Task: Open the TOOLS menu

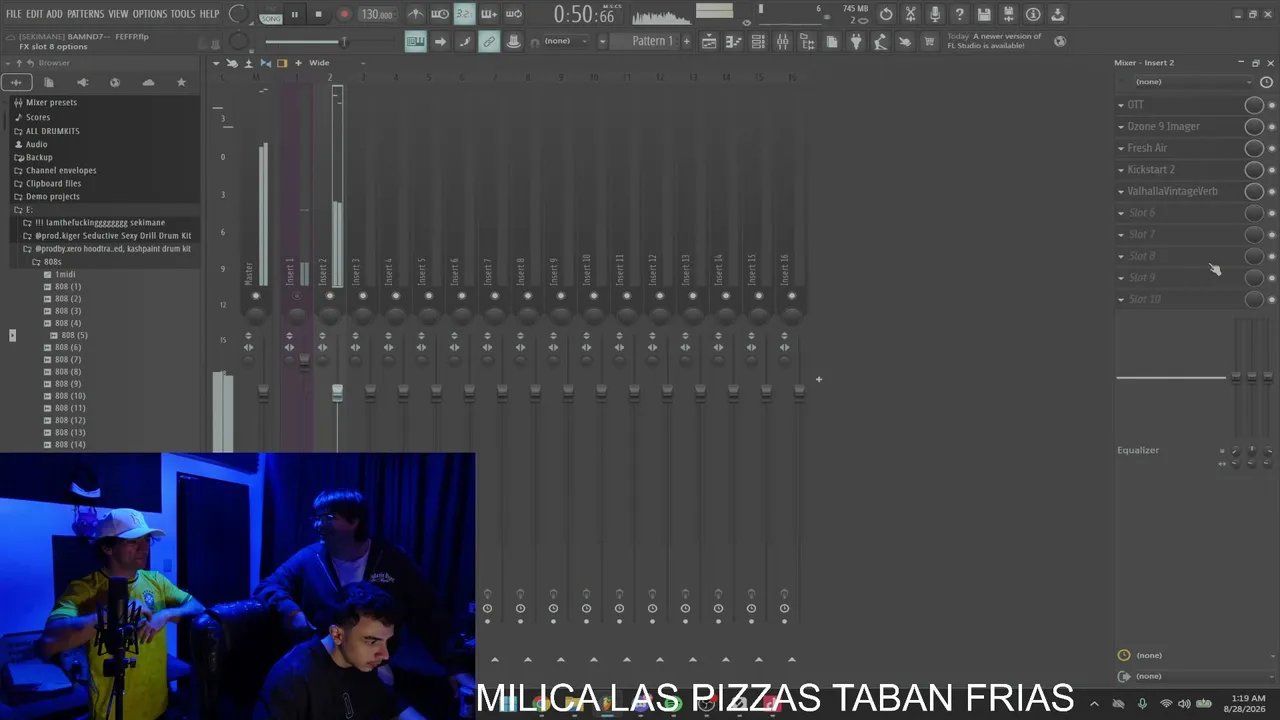Action: 183,14
